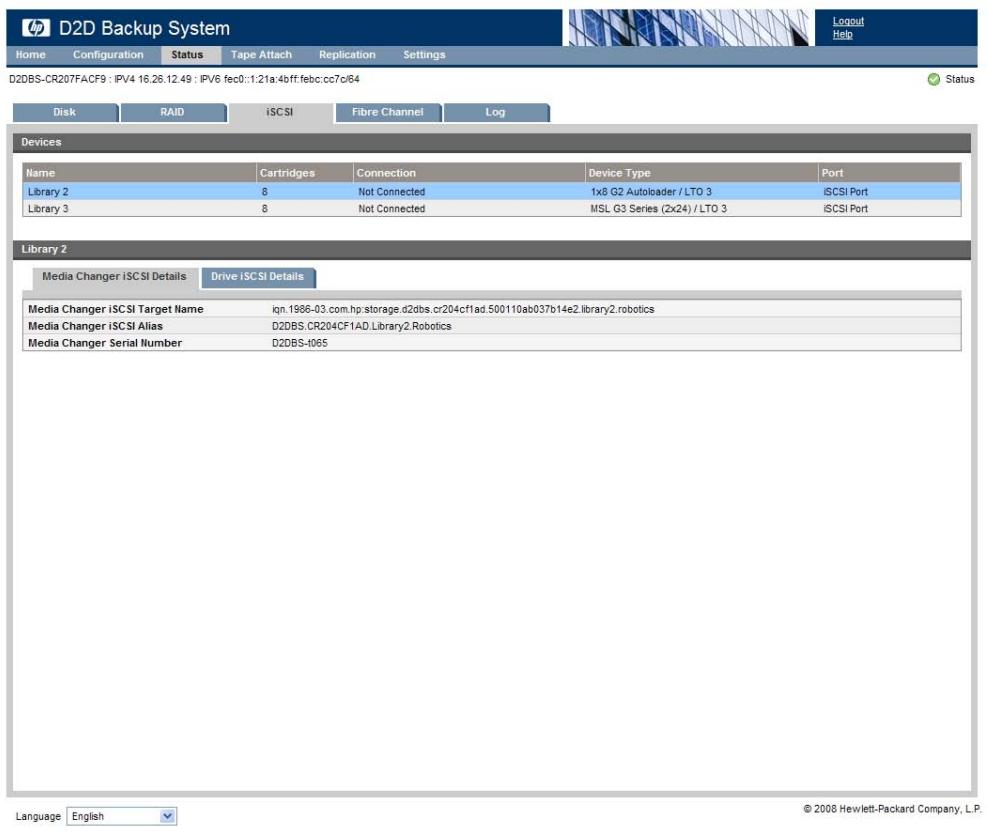Open the Configuration menu
The width and height of the screenshot is (987, 834).
click(x=108, y=55)
